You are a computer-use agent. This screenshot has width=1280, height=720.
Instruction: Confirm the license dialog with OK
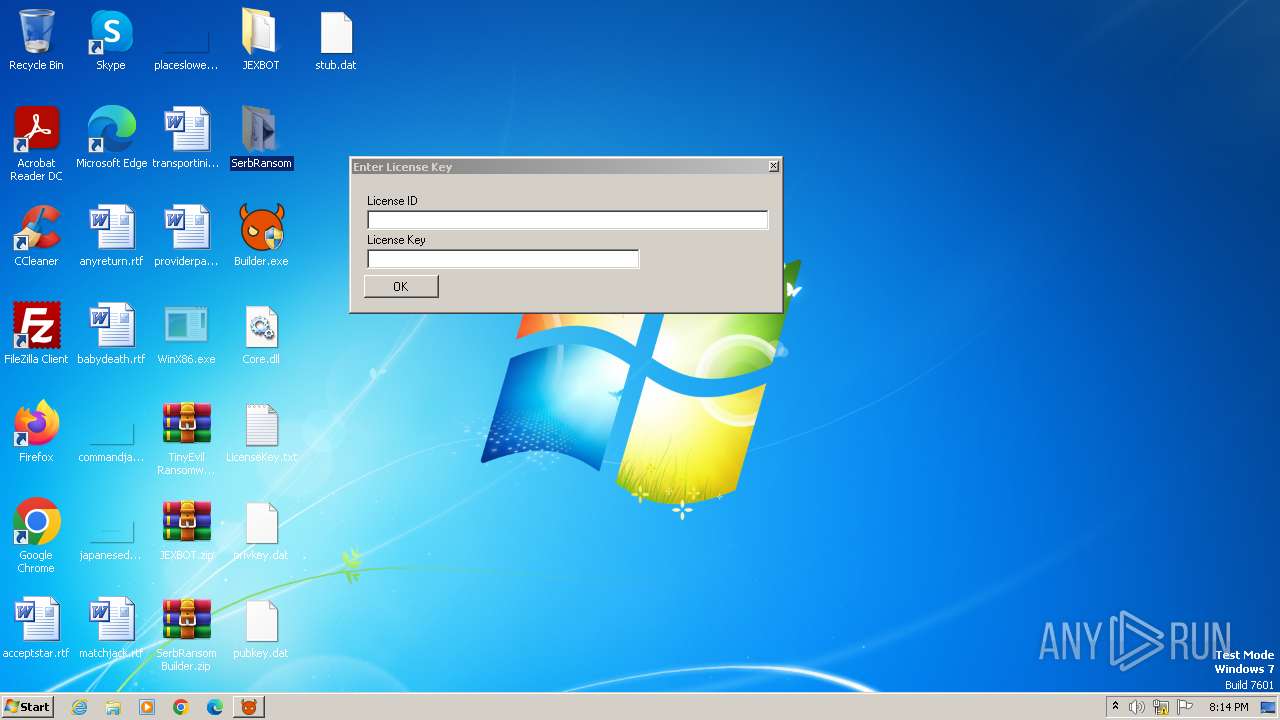[x=401, y=287]
